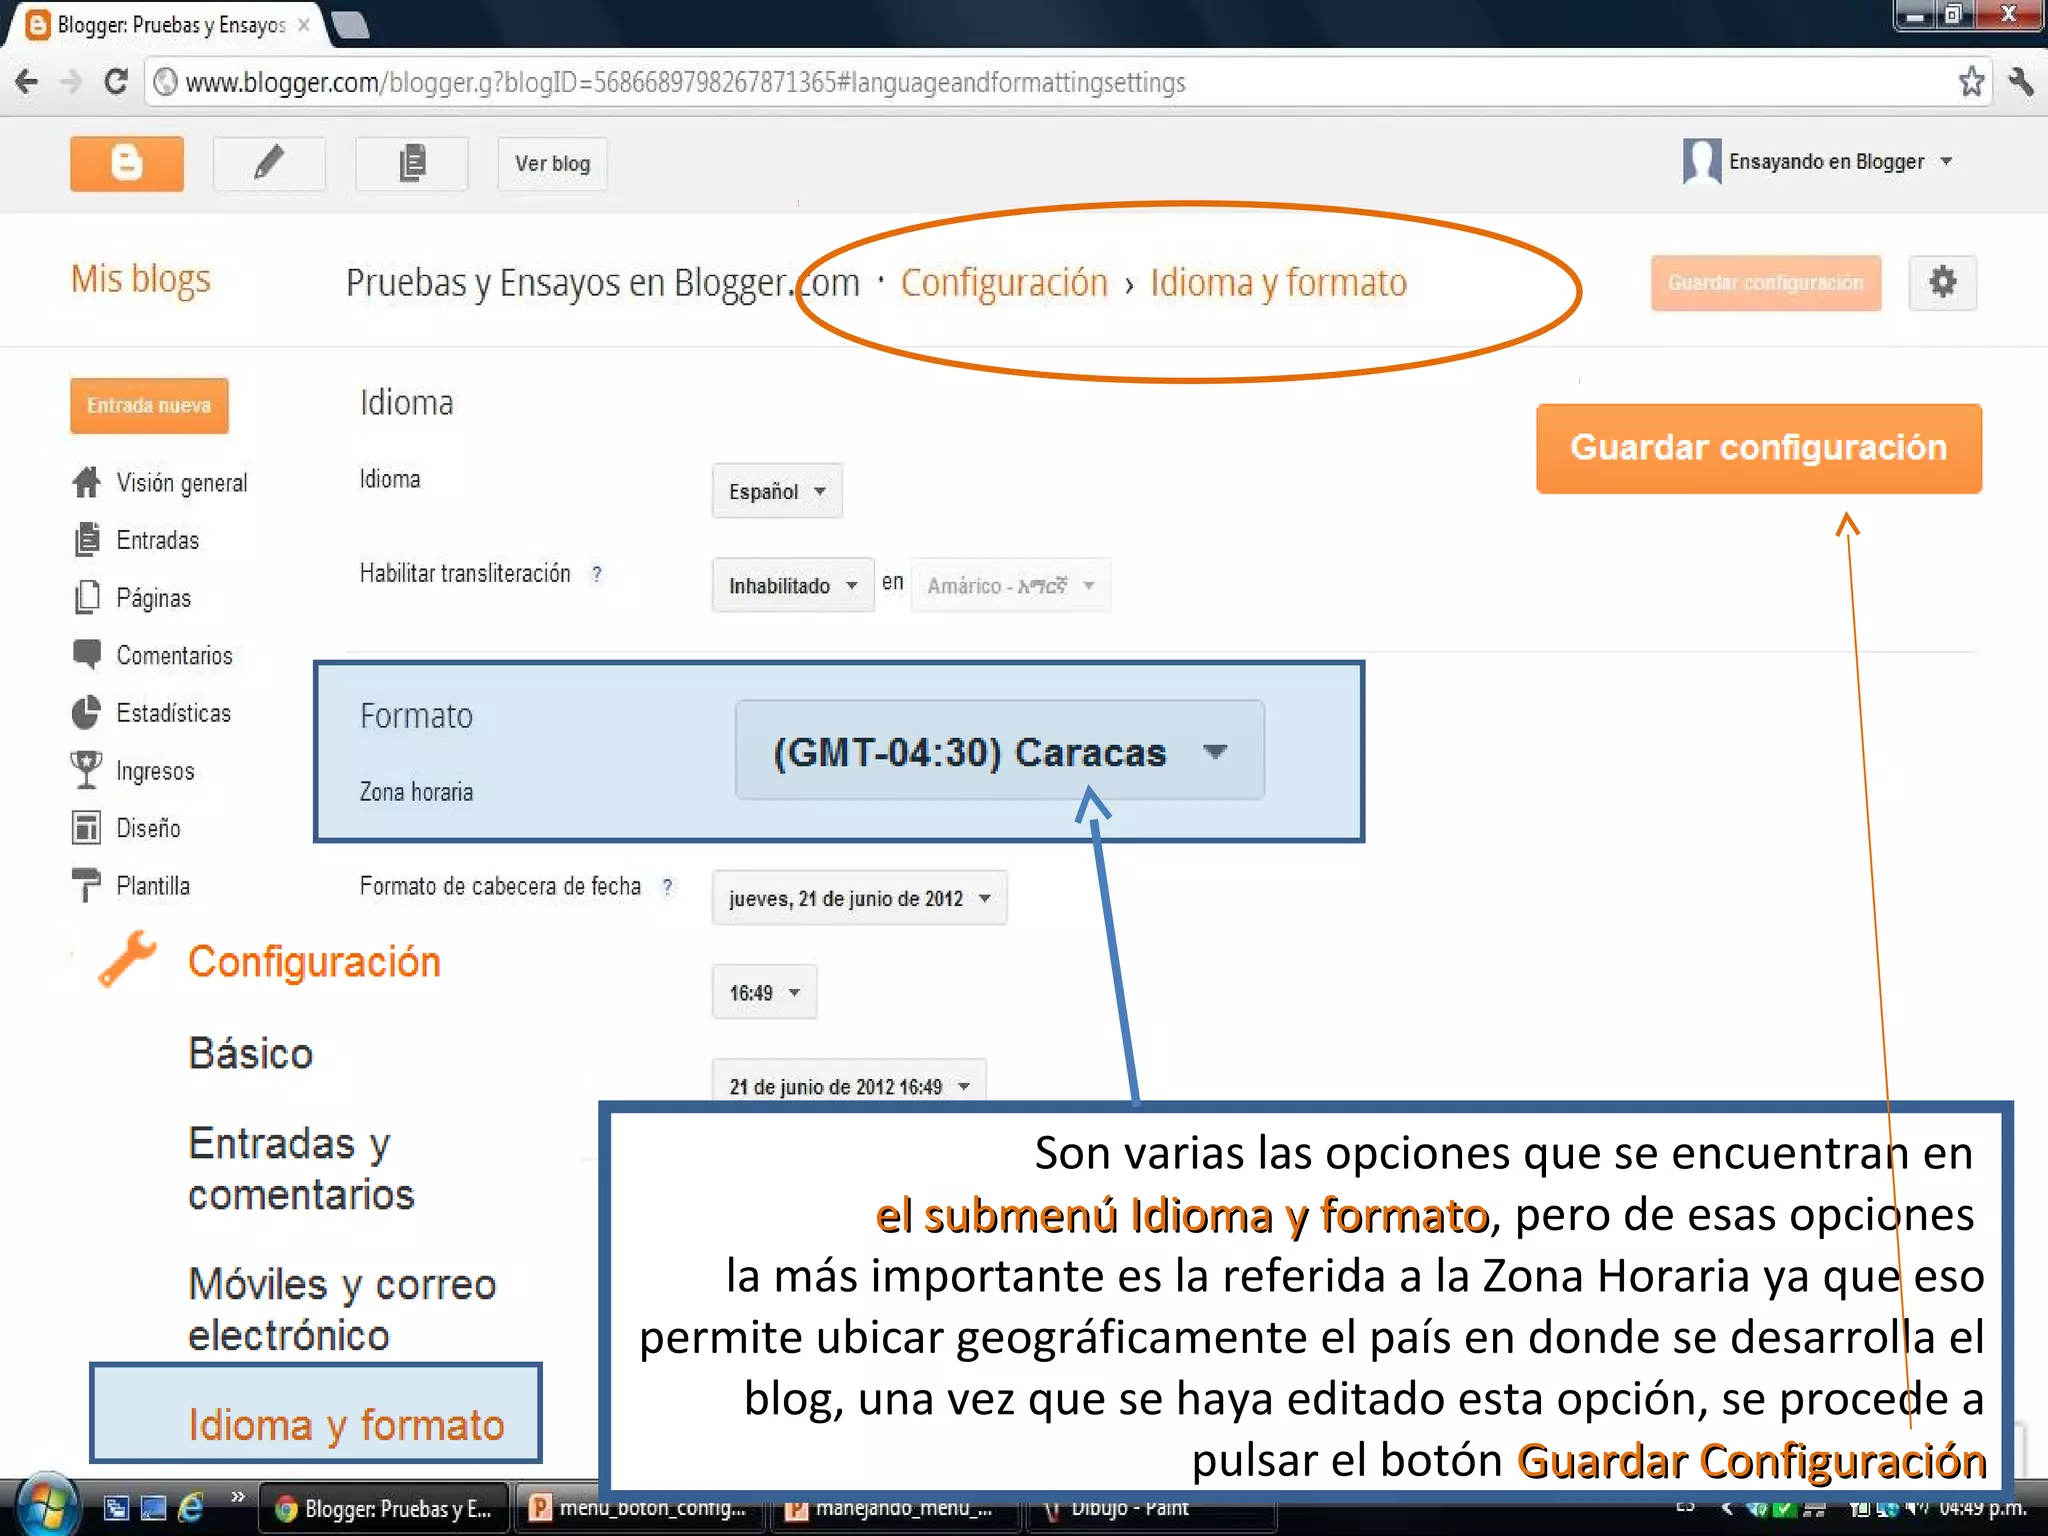
Task: Click the Entradas document icon
Action: click(87, 540)
